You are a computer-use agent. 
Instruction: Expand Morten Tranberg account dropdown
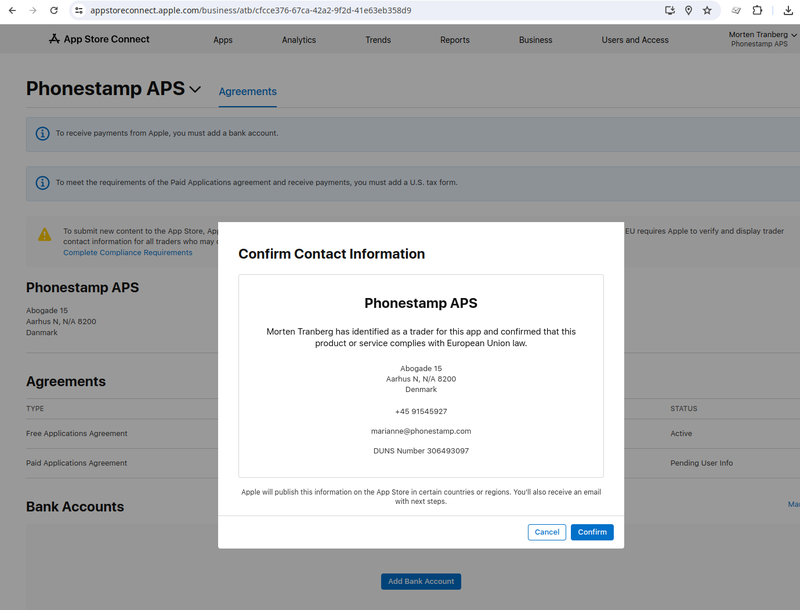click(762, 39)
